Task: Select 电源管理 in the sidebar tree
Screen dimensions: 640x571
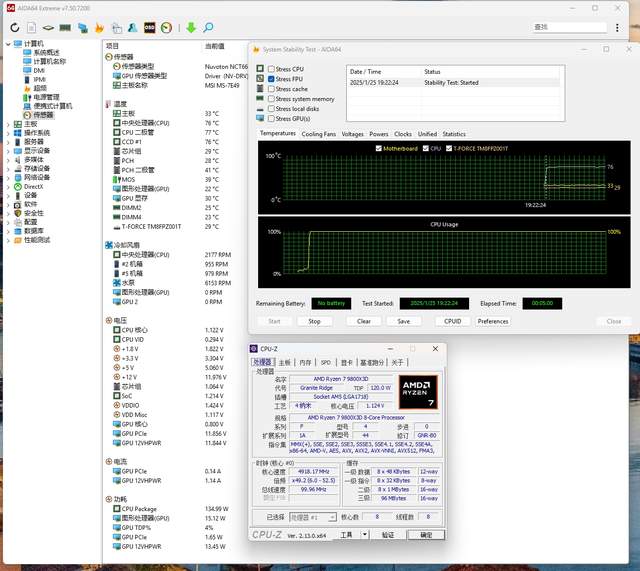Action: (46, 97)
